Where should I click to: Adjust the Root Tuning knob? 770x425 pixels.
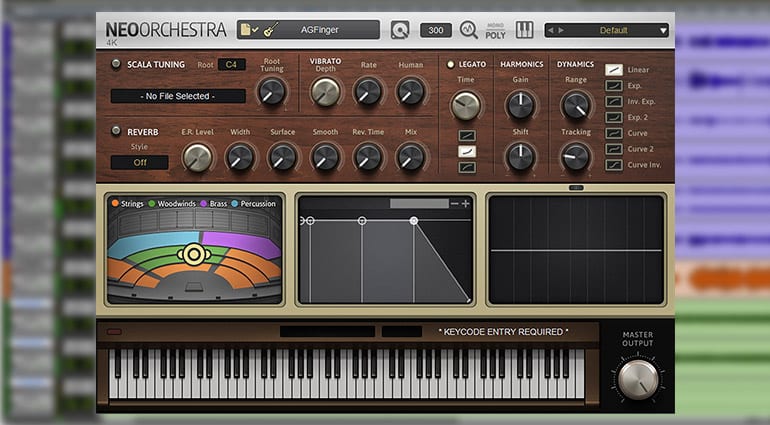(x=272, y=91)
